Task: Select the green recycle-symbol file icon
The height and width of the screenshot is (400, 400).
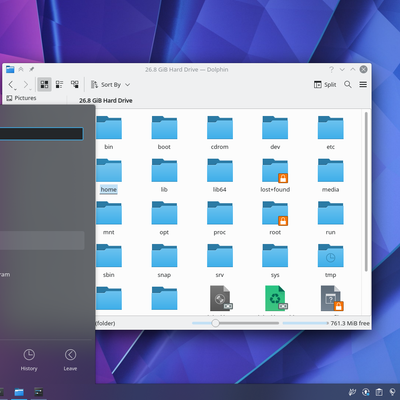Action: (x=276, y=298)
